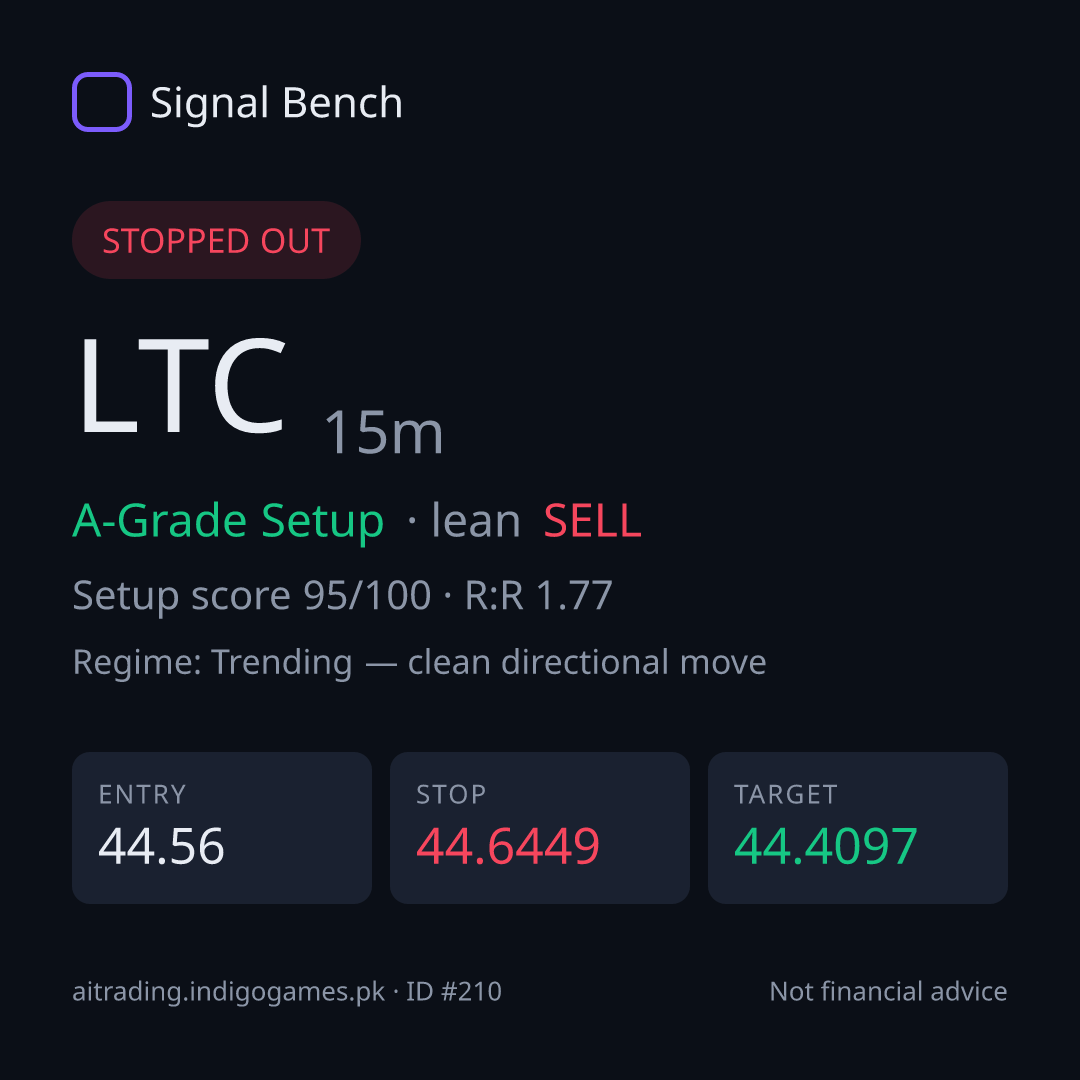Click the 44.56 entry price value
1080x1080 pixels.
pyautogui.click(x=161, y=847)
